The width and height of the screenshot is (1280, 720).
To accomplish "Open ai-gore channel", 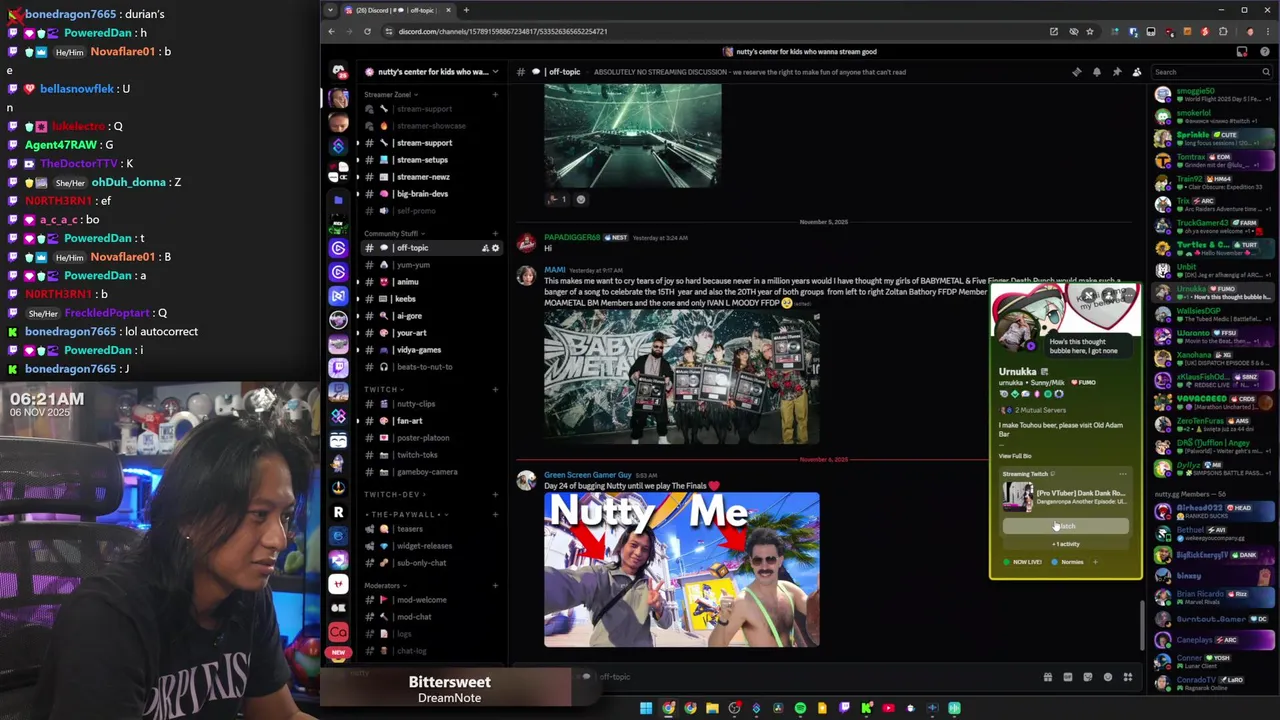I will coord(430,316).
